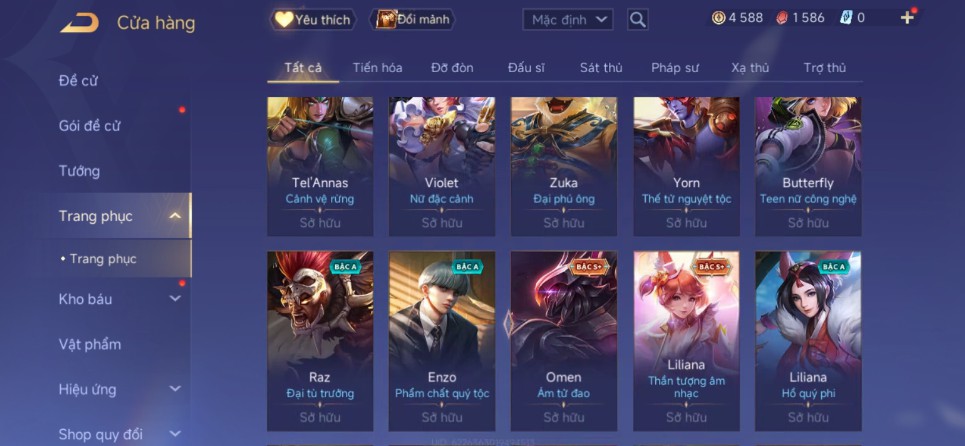The width and height of the screenshot is (965, 446).
Task: Open the search magnifier icon
Action: tap(638, 20)
